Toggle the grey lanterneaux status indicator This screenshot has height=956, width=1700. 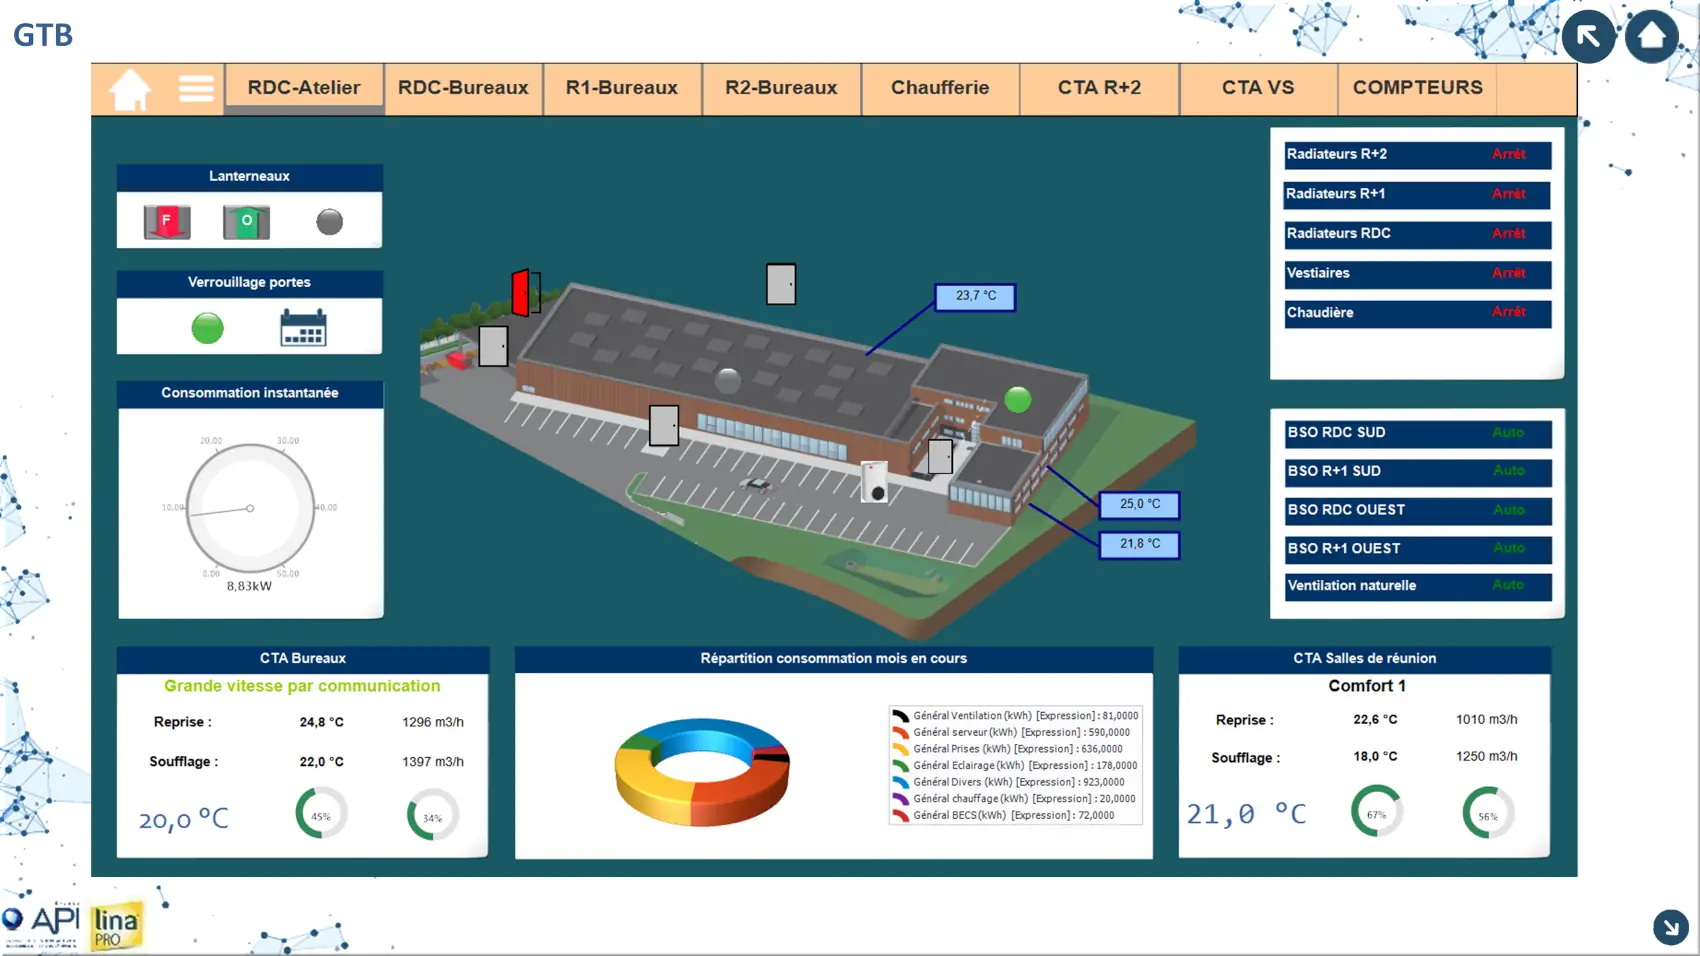tap(329, 222)
